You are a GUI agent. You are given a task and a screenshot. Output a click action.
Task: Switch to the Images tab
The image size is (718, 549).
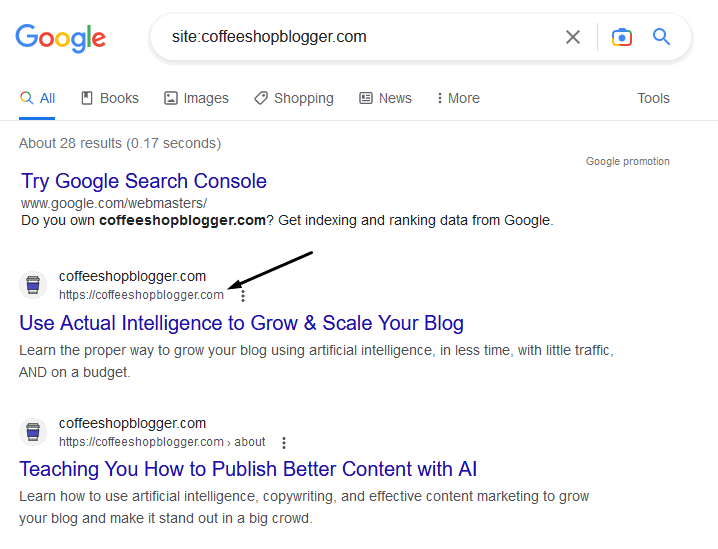point(196,98)
